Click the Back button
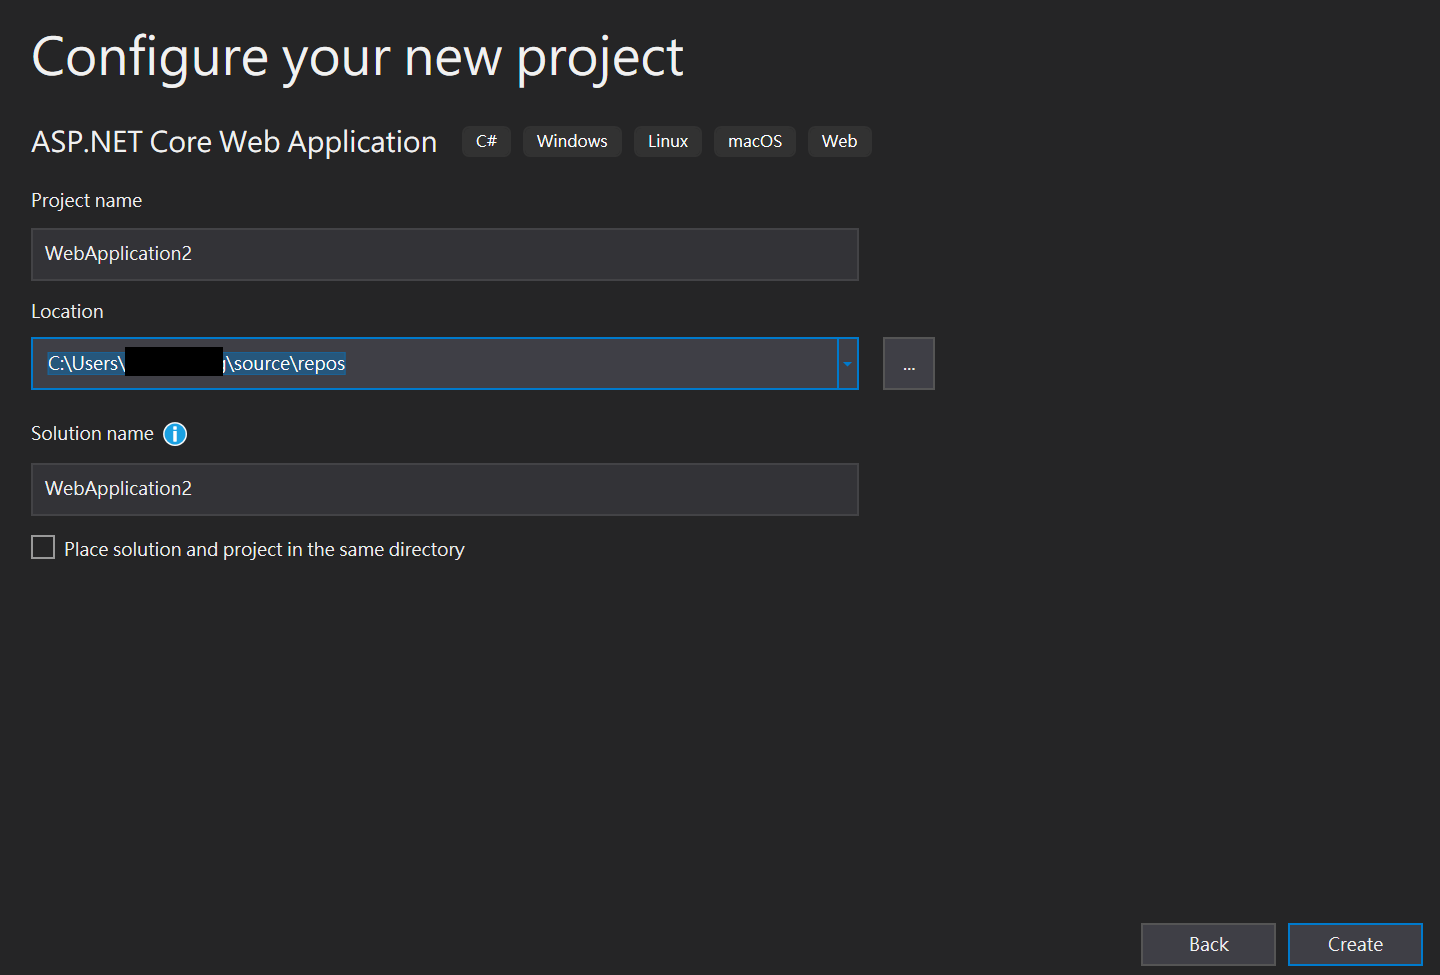Viewport: 1440px width, 975px height. click(x=1208, y=944)
